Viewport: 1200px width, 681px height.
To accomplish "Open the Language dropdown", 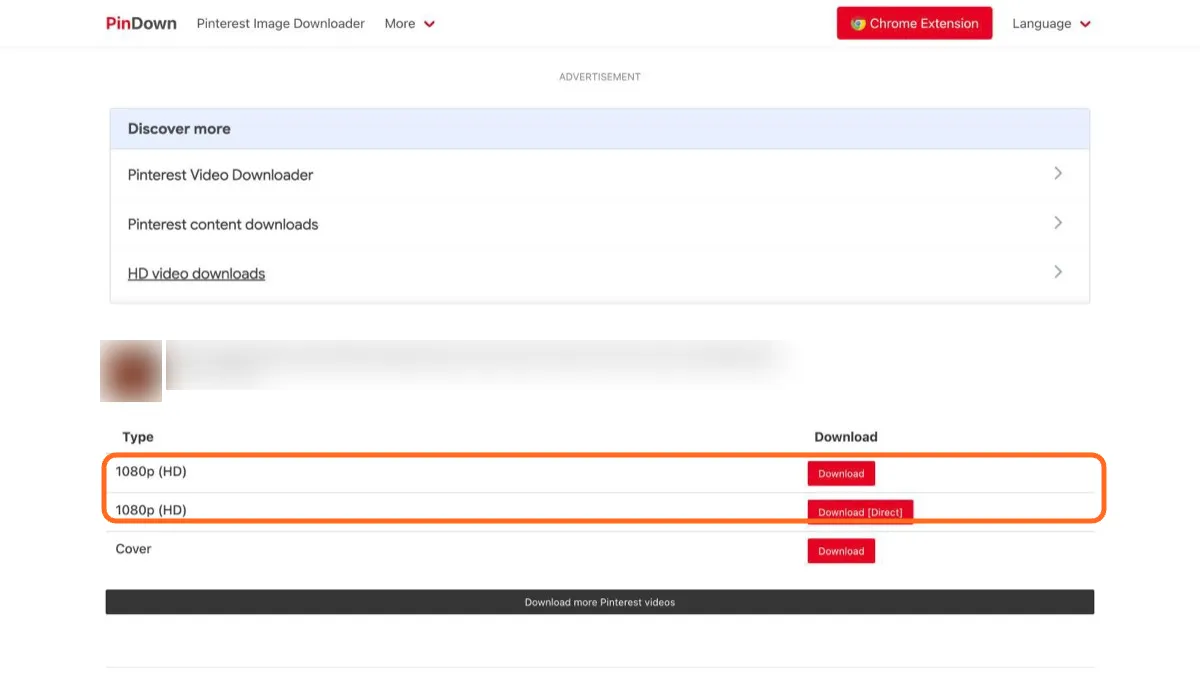I will tap(1052, 23).
